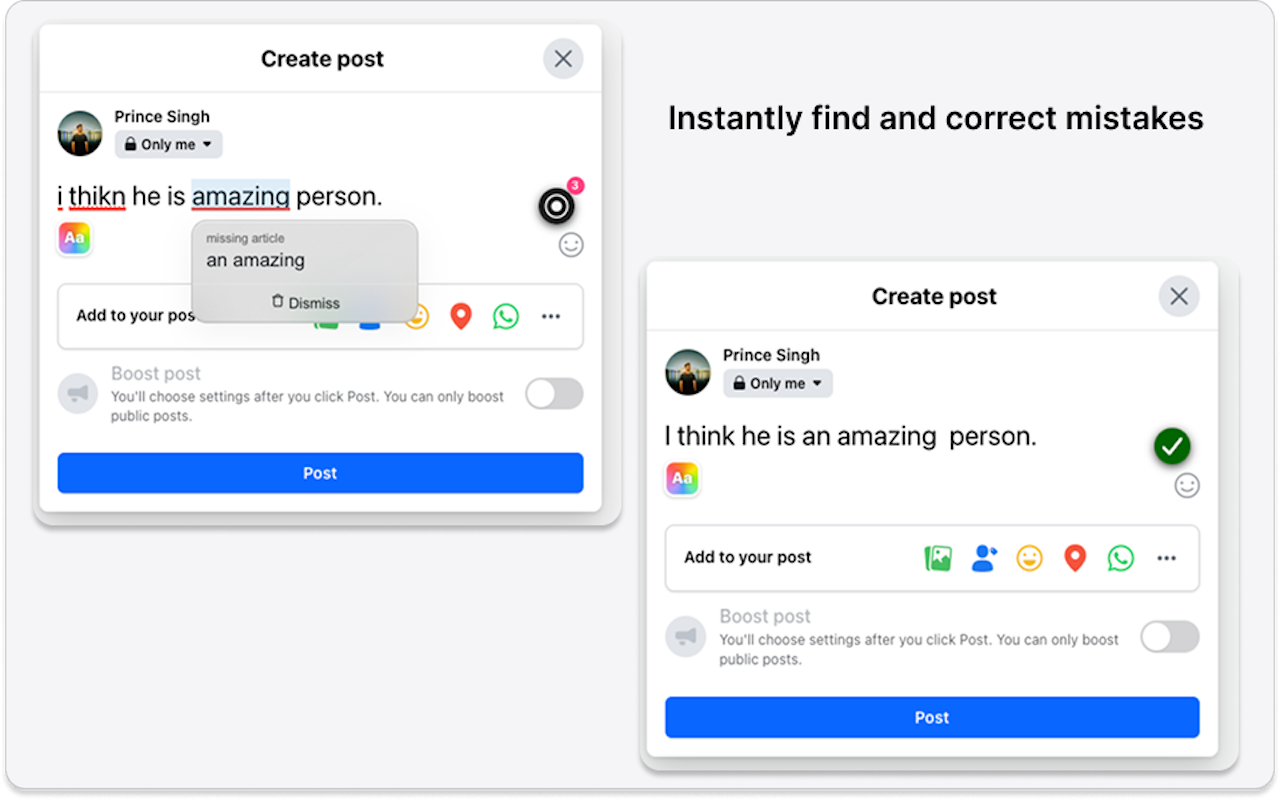This screenshot has width=1280, height=800.
Task: Tag people in the right Create post dialog
Action: (x=984, y=558)
